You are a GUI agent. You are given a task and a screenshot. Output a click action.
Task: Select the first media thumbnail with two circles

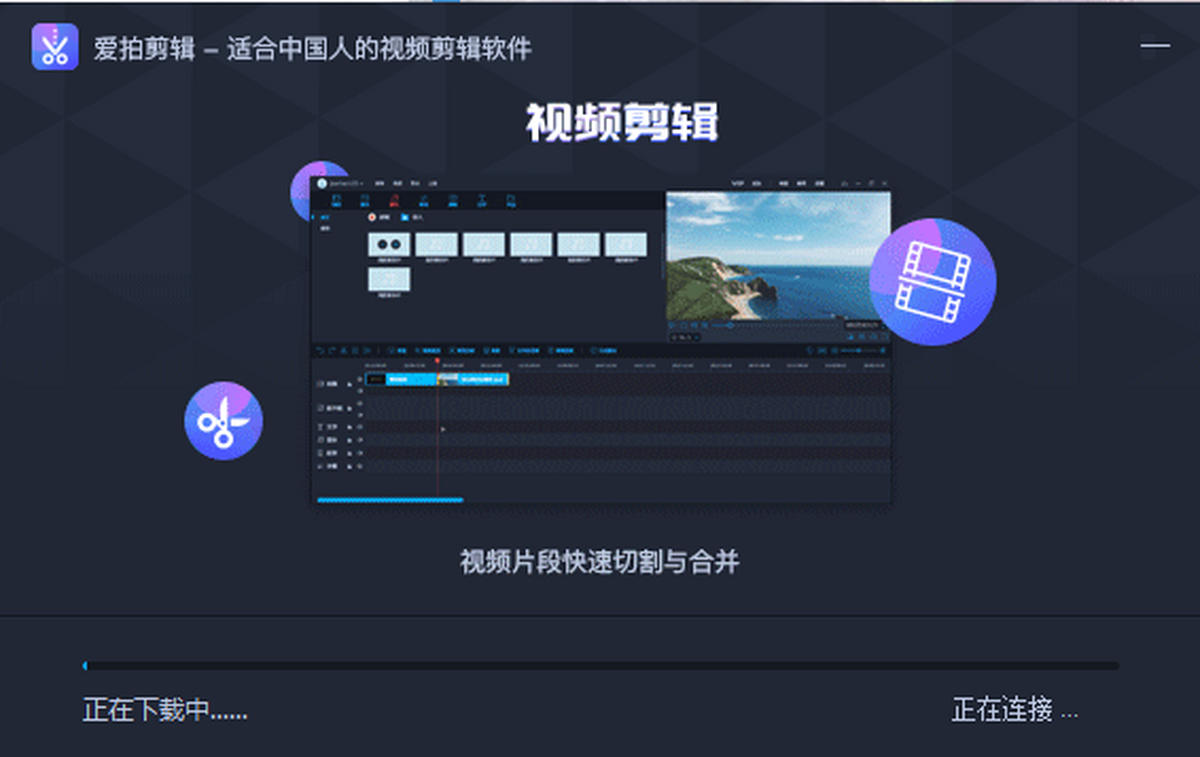(389, 245)
